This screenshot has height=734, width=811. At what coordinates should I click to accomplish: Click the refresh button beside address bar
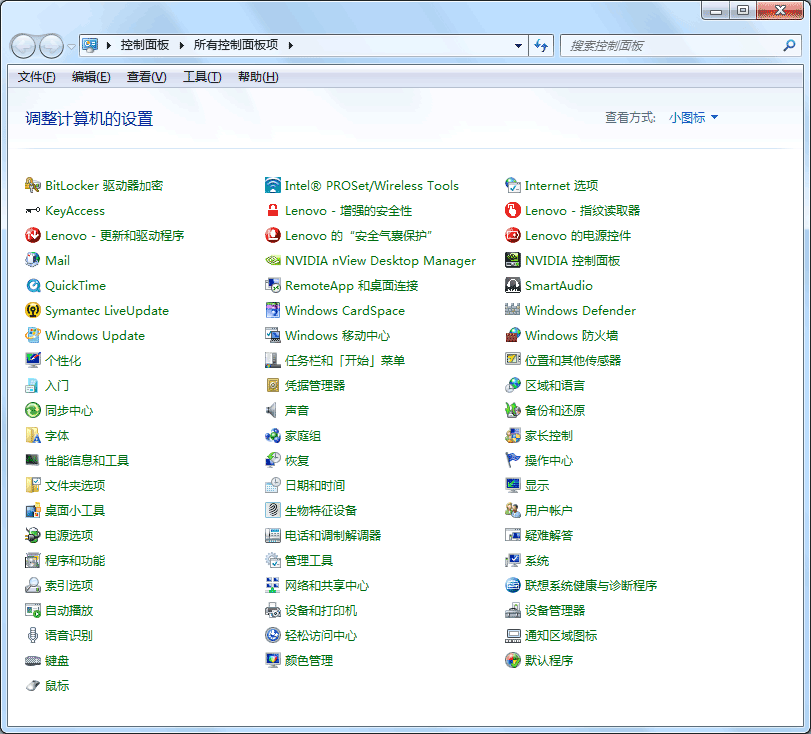pyautogui.click(x=541, y=46)
